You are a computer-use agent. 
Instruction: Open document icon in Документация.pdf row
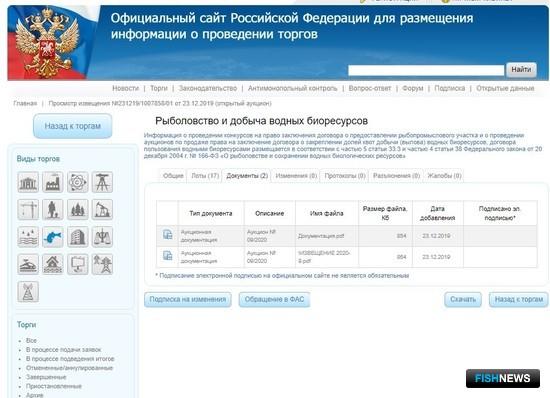168,234
